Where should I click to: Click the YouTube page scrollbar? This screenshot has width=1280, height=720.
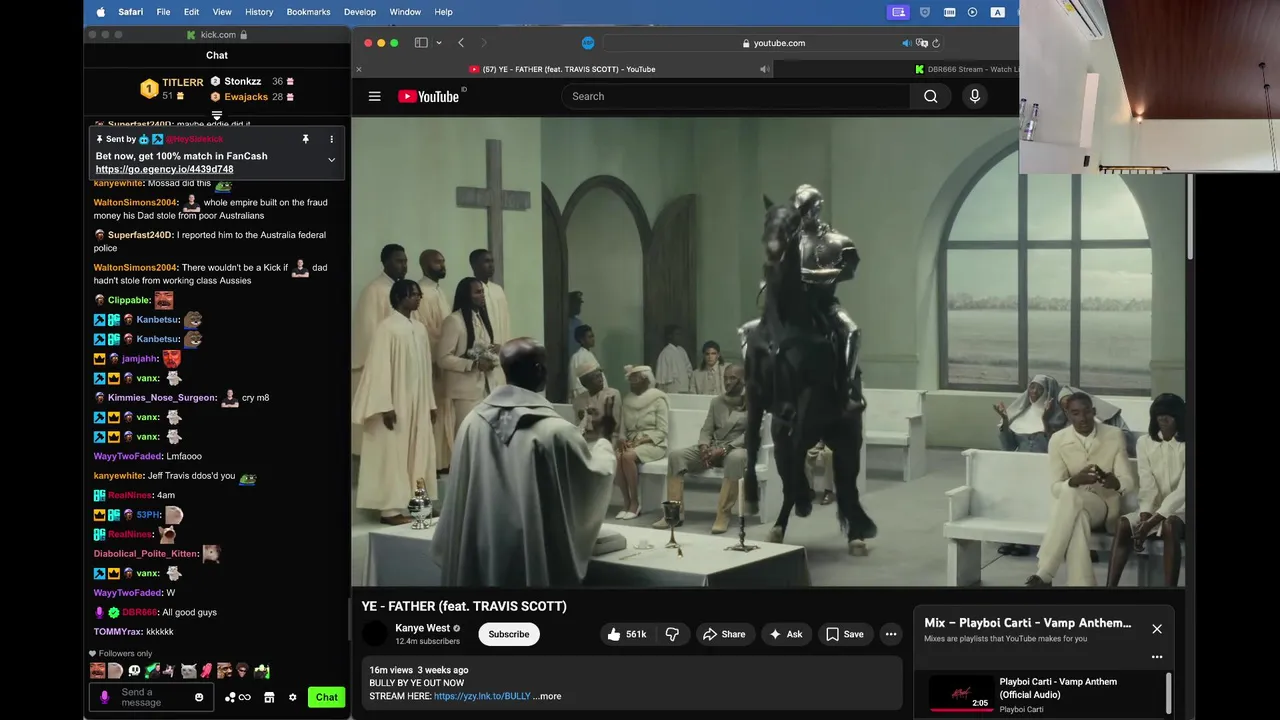(1189, 217)
